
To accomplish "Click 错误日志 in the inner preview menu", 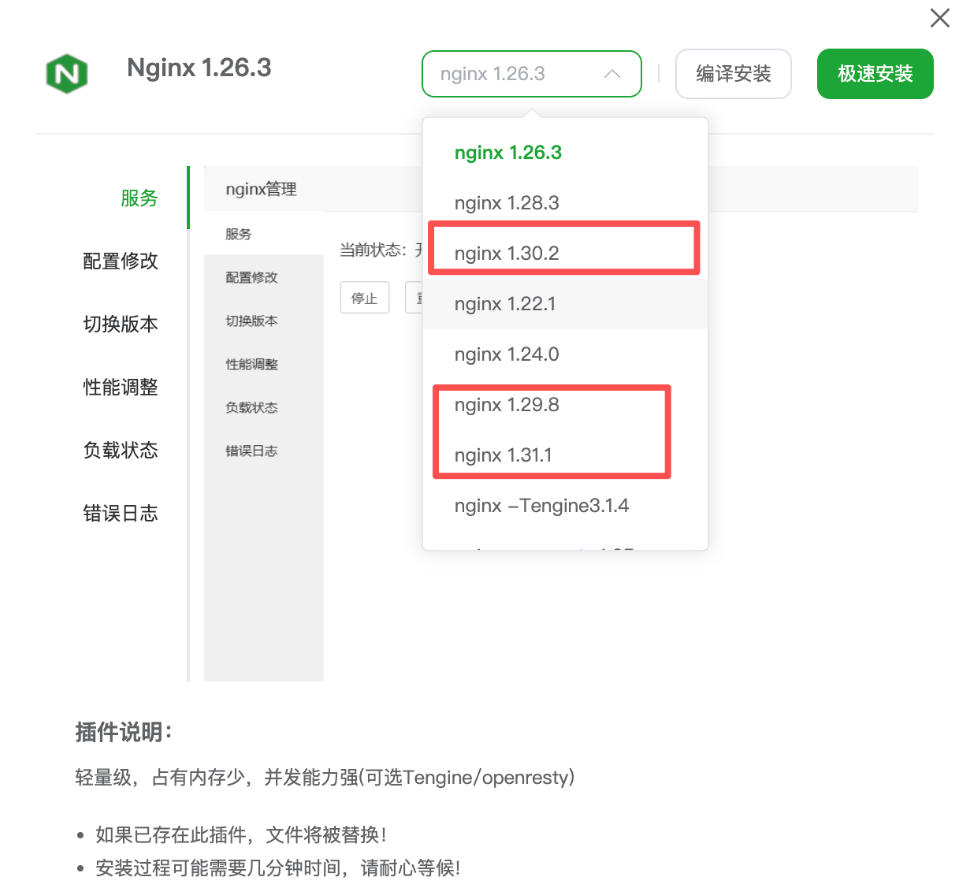I will pyautogui.click(x=251, y=450).
